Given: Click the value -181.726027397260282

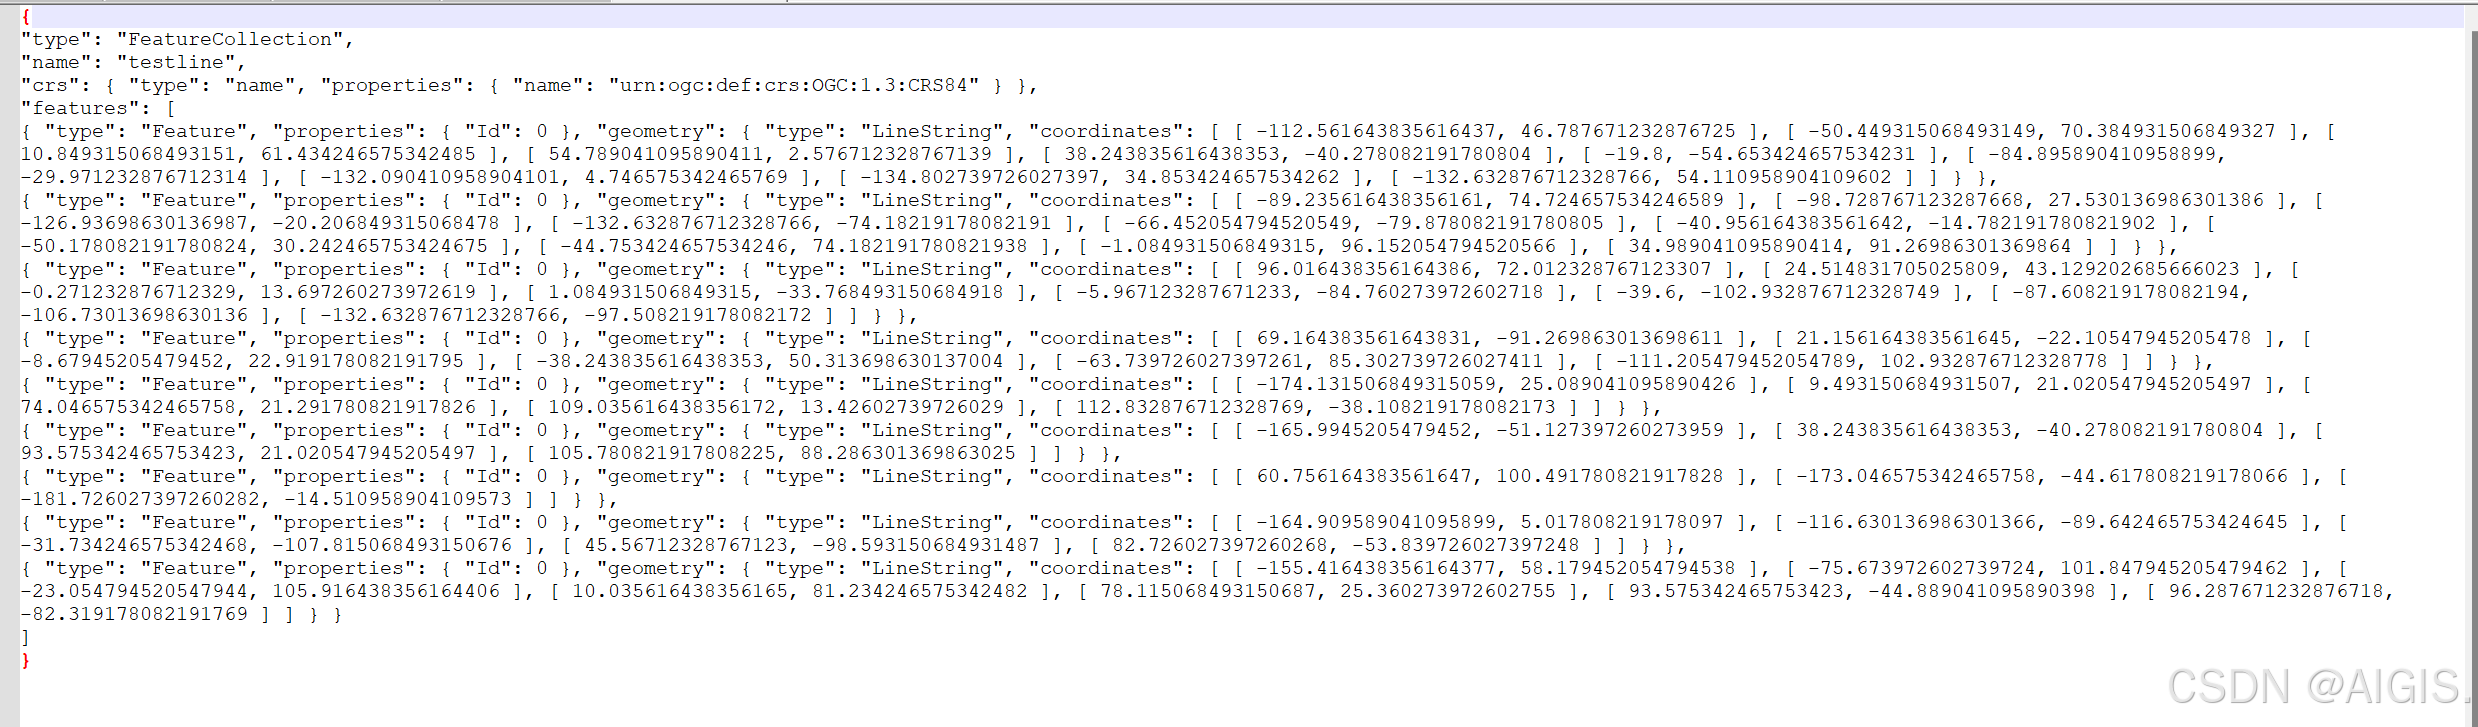Looking at the screenshot, I should point(140,499).
